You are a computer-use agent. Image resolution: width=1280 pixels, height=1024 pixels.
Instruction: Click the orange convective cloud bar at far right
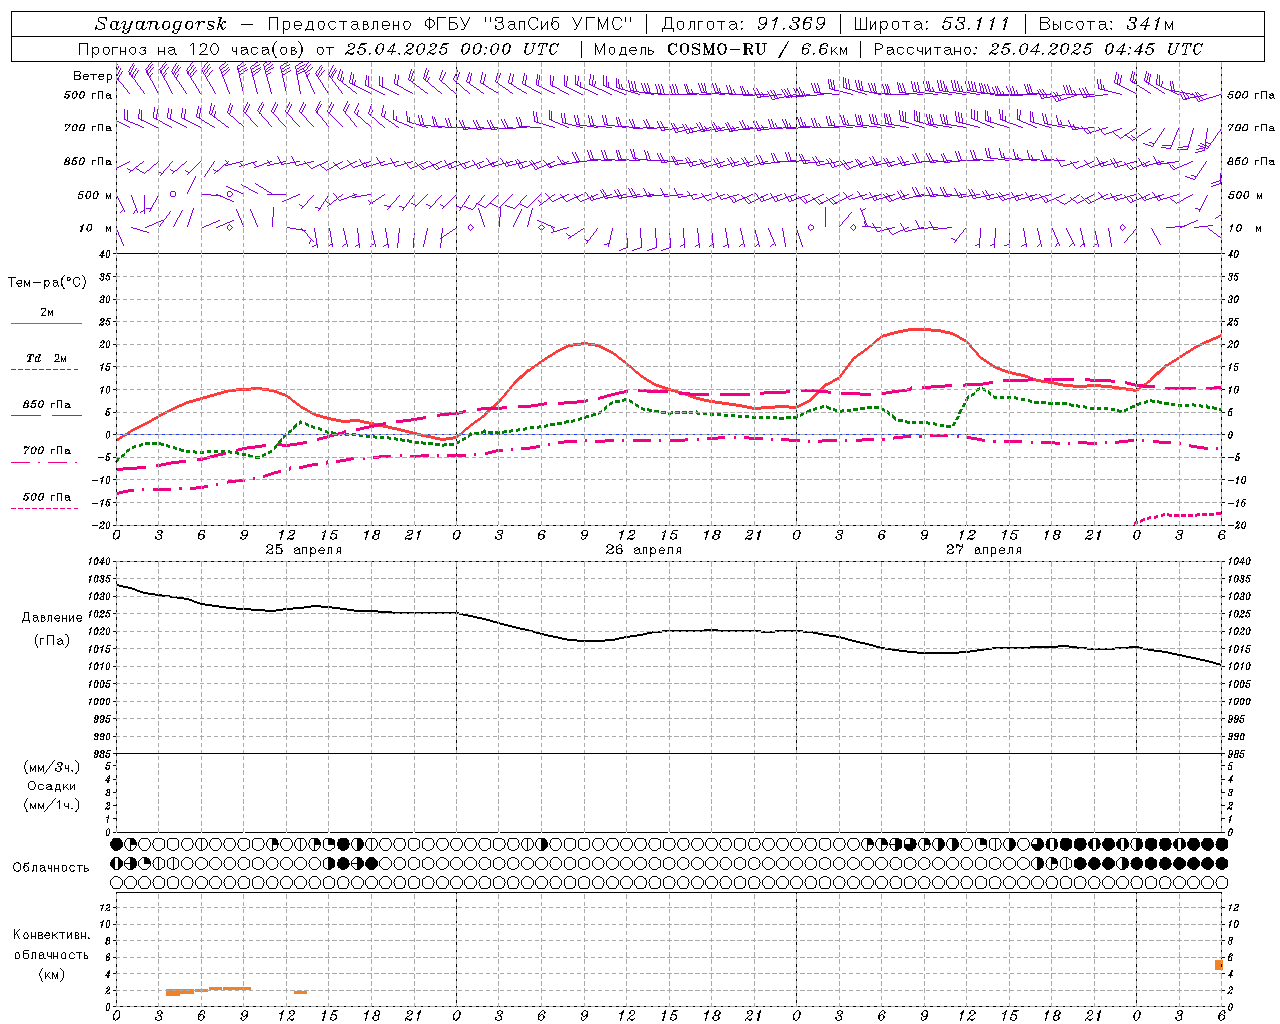pyautogui.click(x=1219, y=964)
